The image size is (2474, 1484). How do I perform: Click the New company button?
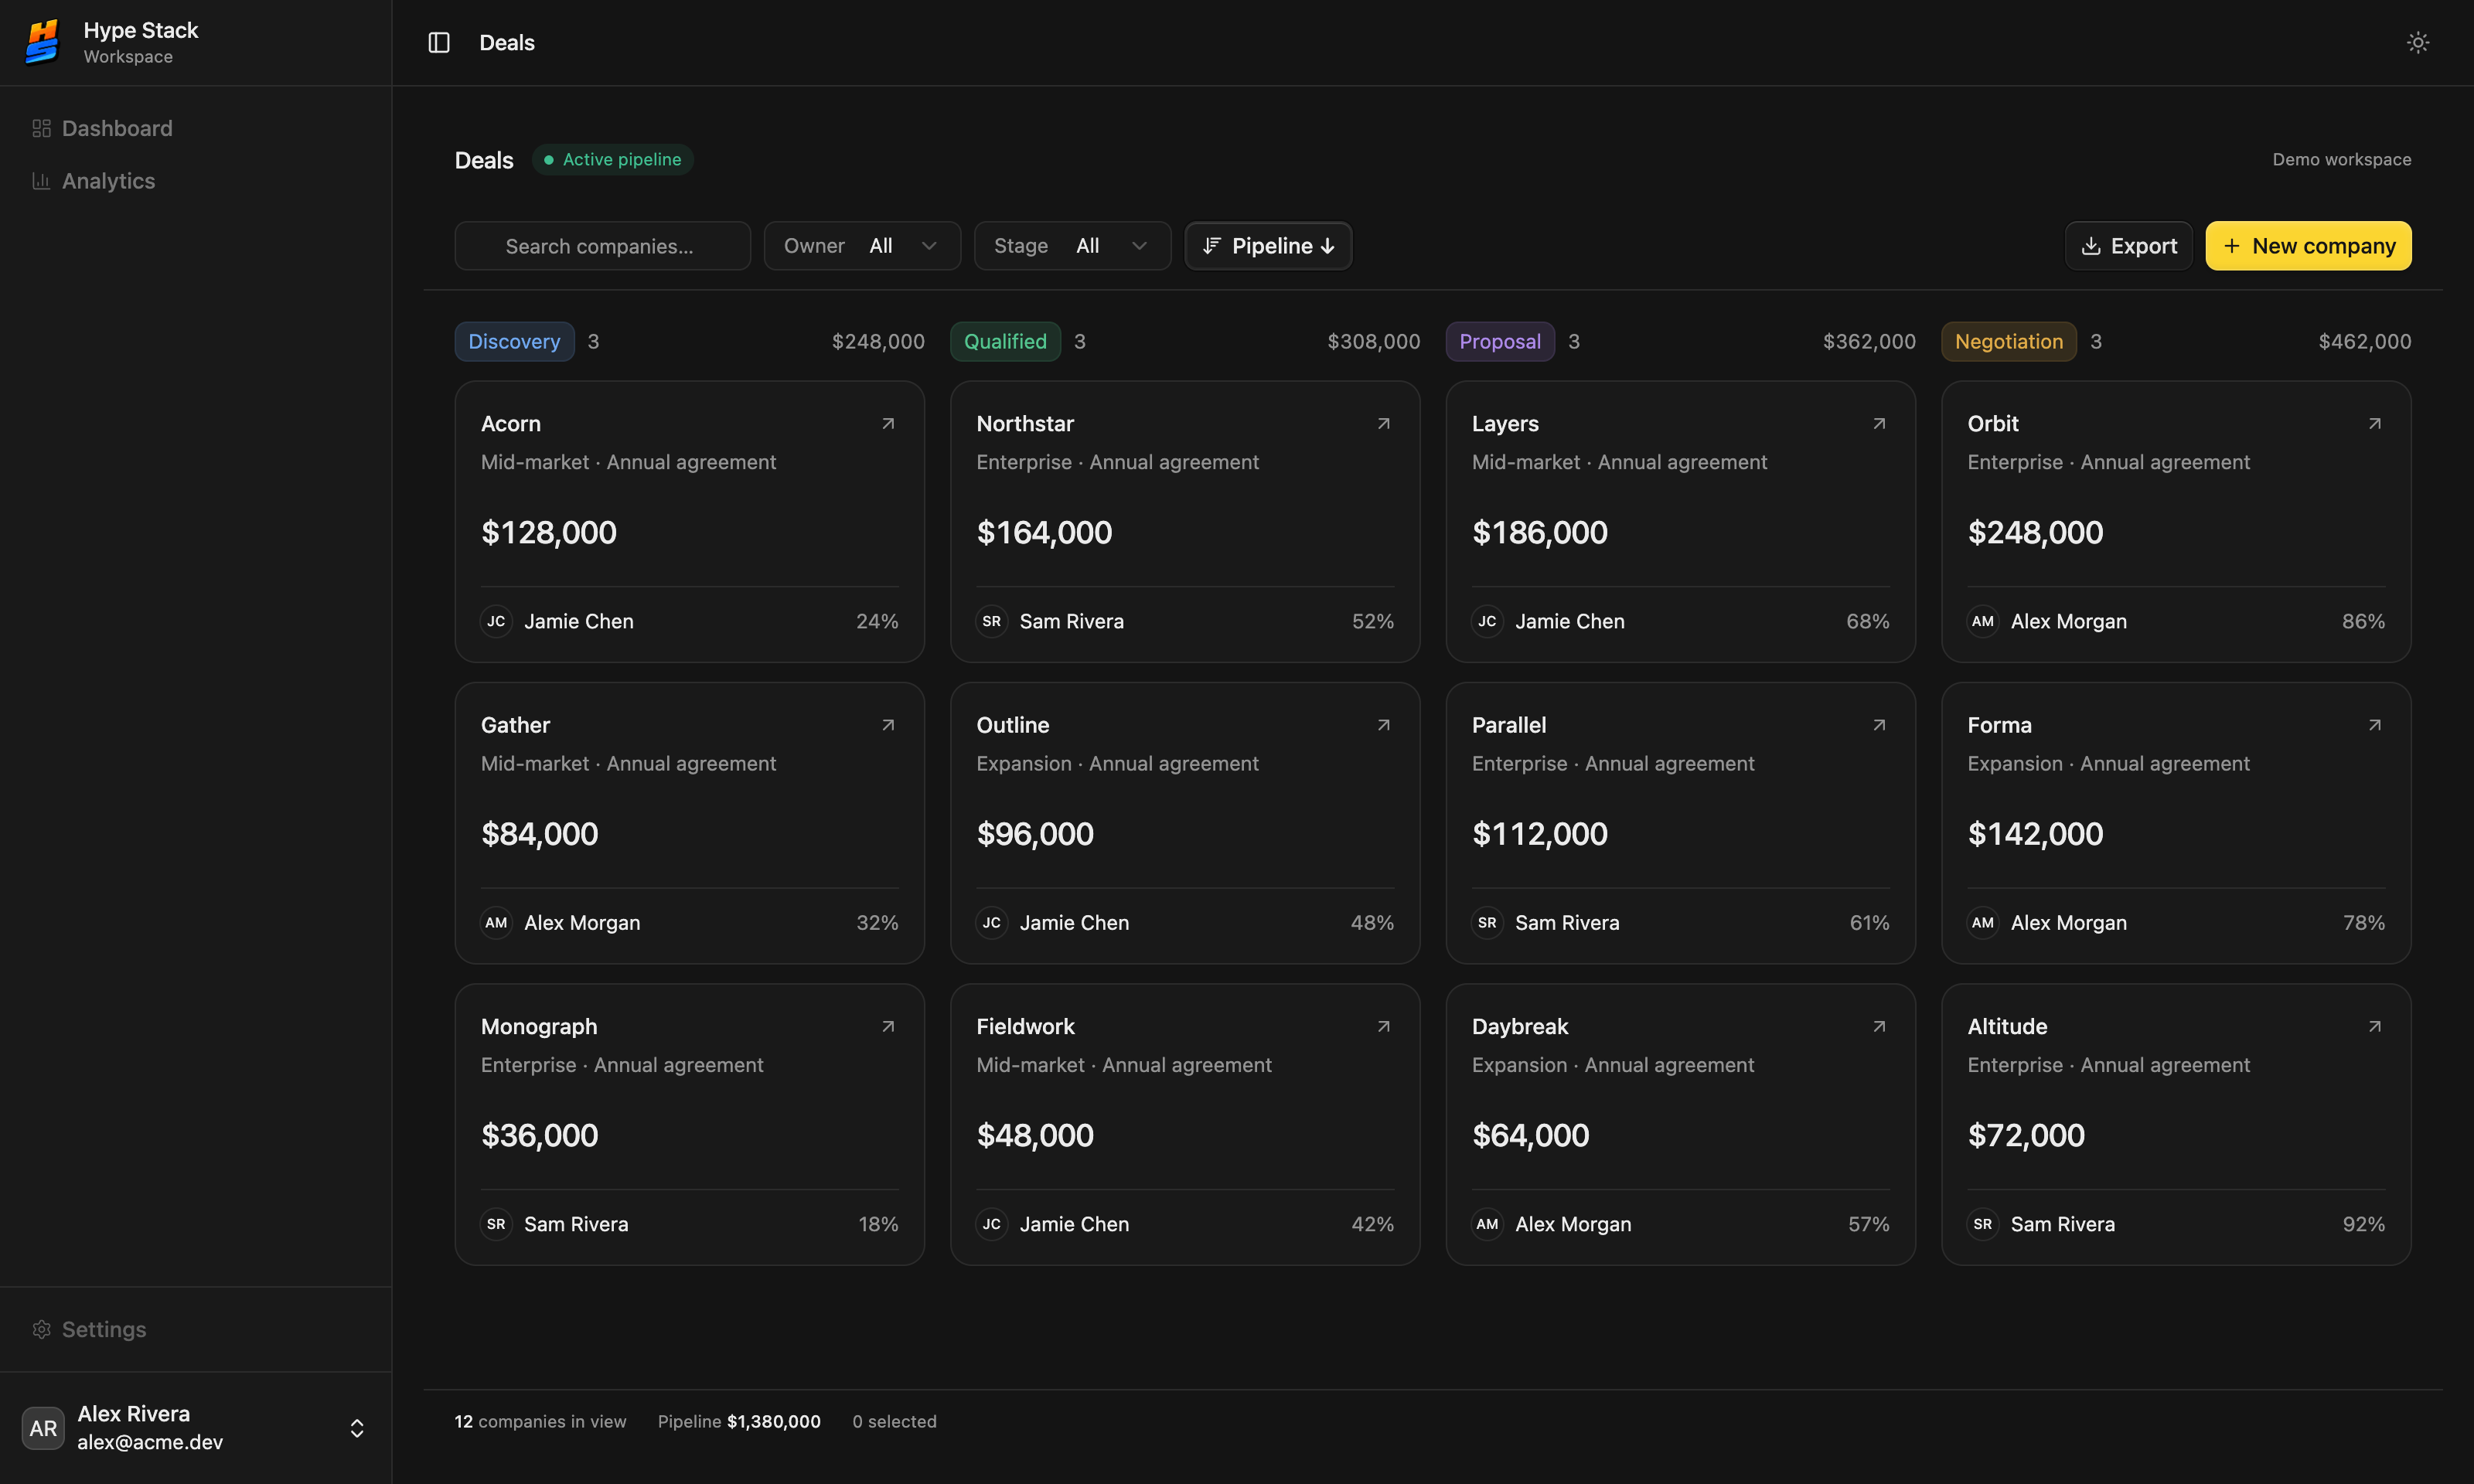click(2308, 246)
